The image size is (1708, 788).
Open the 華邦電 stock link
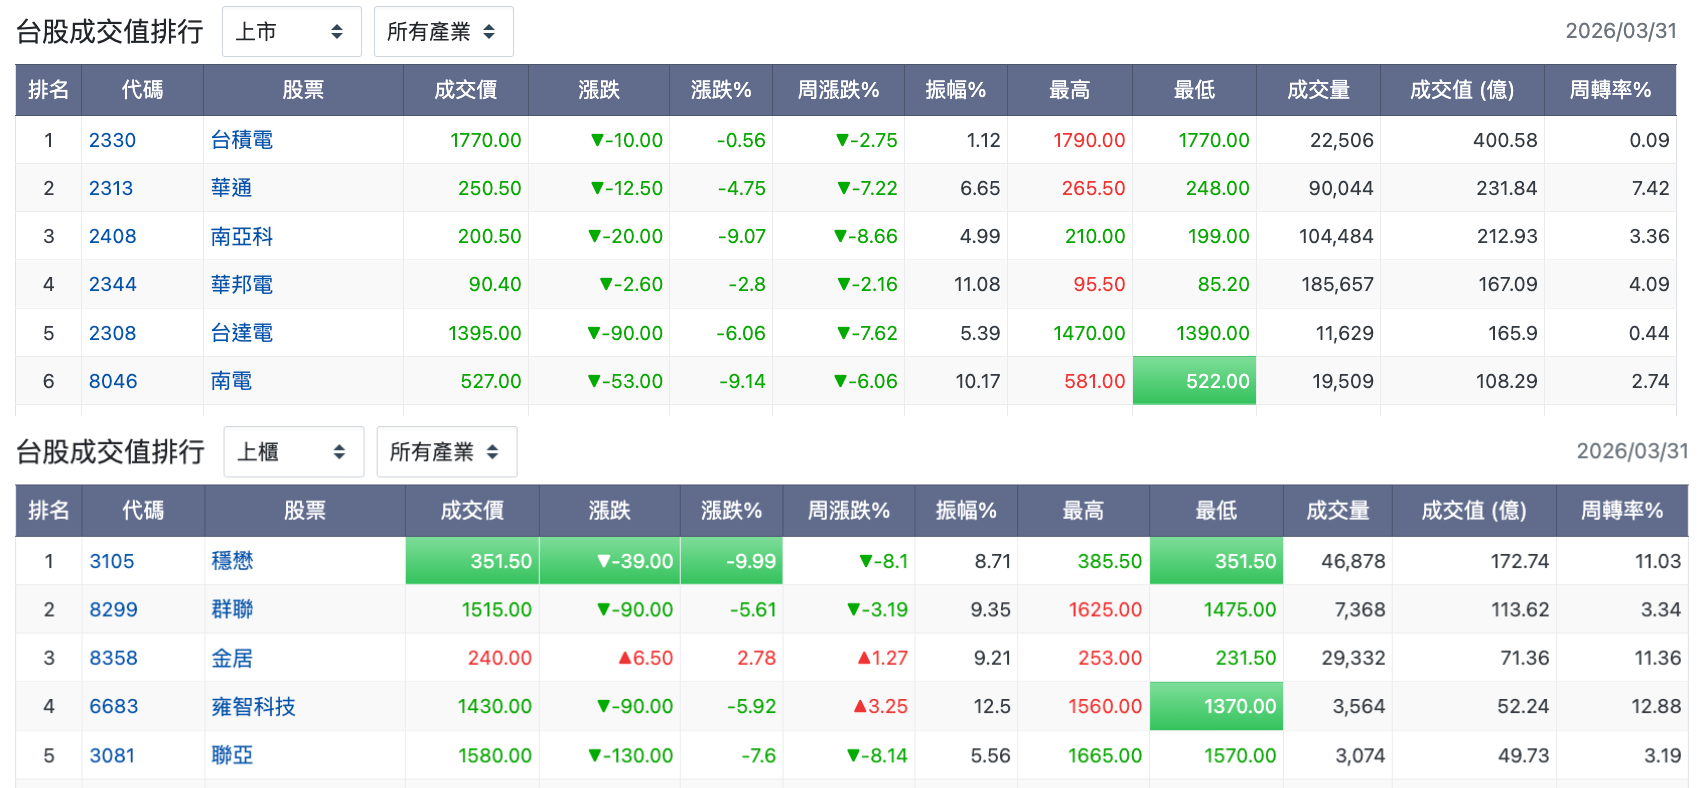click(x=242, y=284)
